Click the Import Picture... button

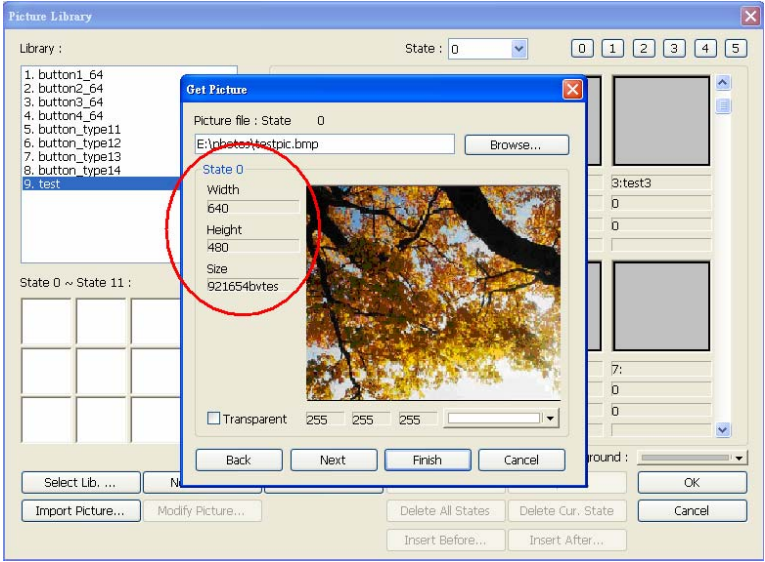point(81,511)
